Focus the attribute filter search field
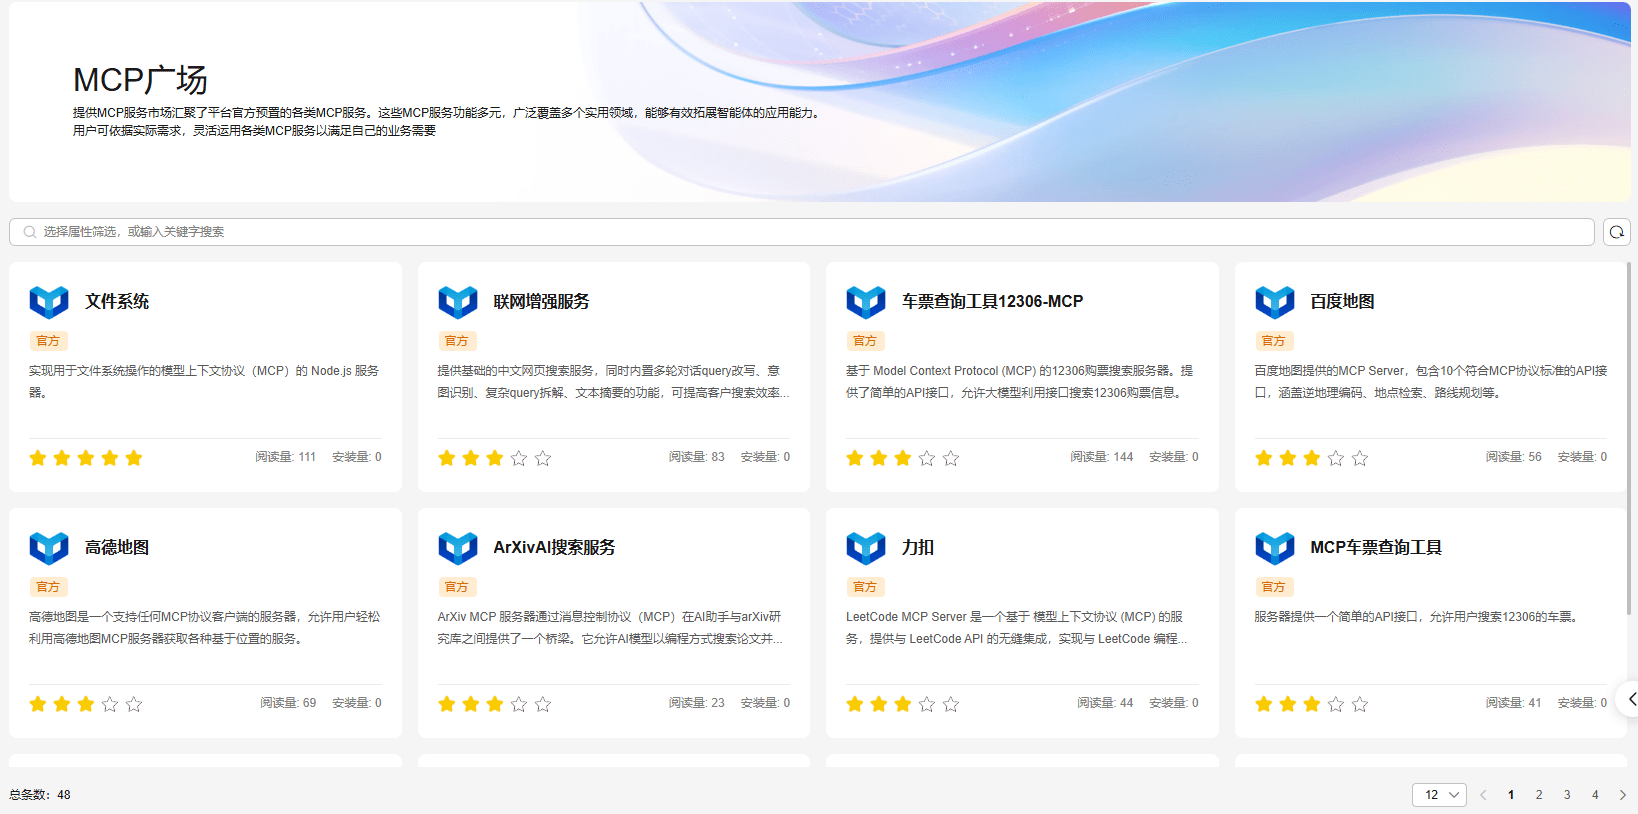1638x814 pixels. (x=802, y=232)
